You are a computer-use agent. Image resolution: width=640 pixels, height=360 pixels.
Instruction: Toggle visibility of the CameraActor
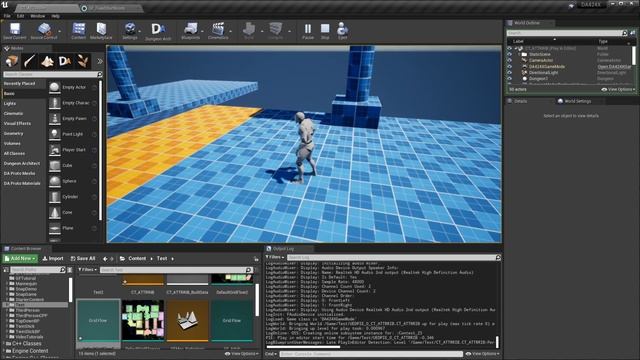pyautogui.click(x=509, y=60)
